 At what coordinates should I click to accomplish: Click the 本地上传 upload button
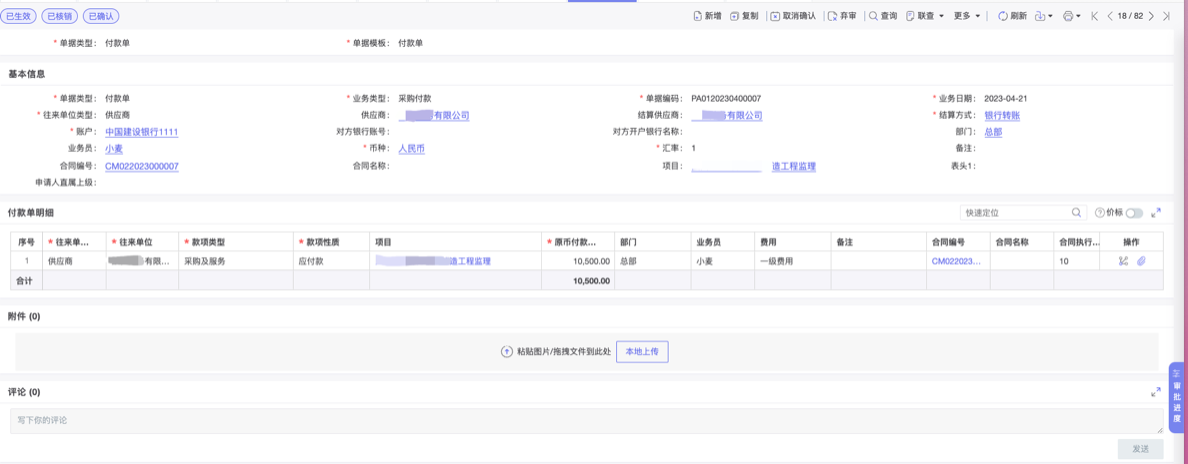point(642,352)
